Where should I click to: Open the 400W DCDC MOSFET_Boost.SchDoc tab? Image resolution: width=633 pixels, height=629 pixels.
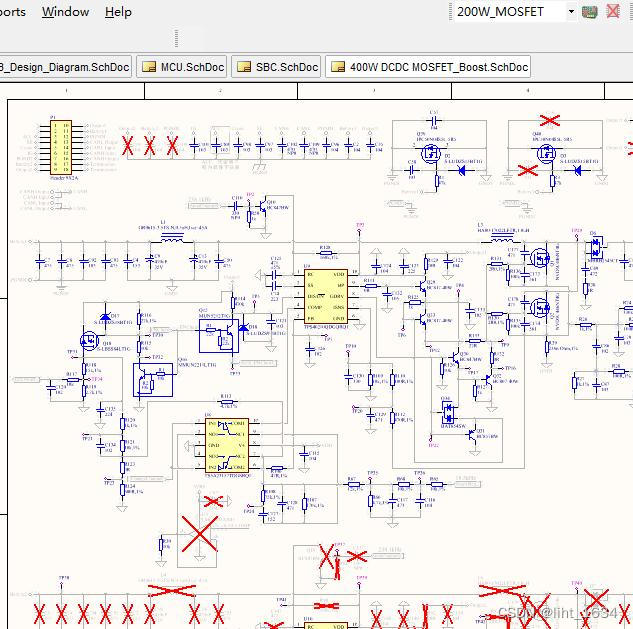(x=428, y=67)
